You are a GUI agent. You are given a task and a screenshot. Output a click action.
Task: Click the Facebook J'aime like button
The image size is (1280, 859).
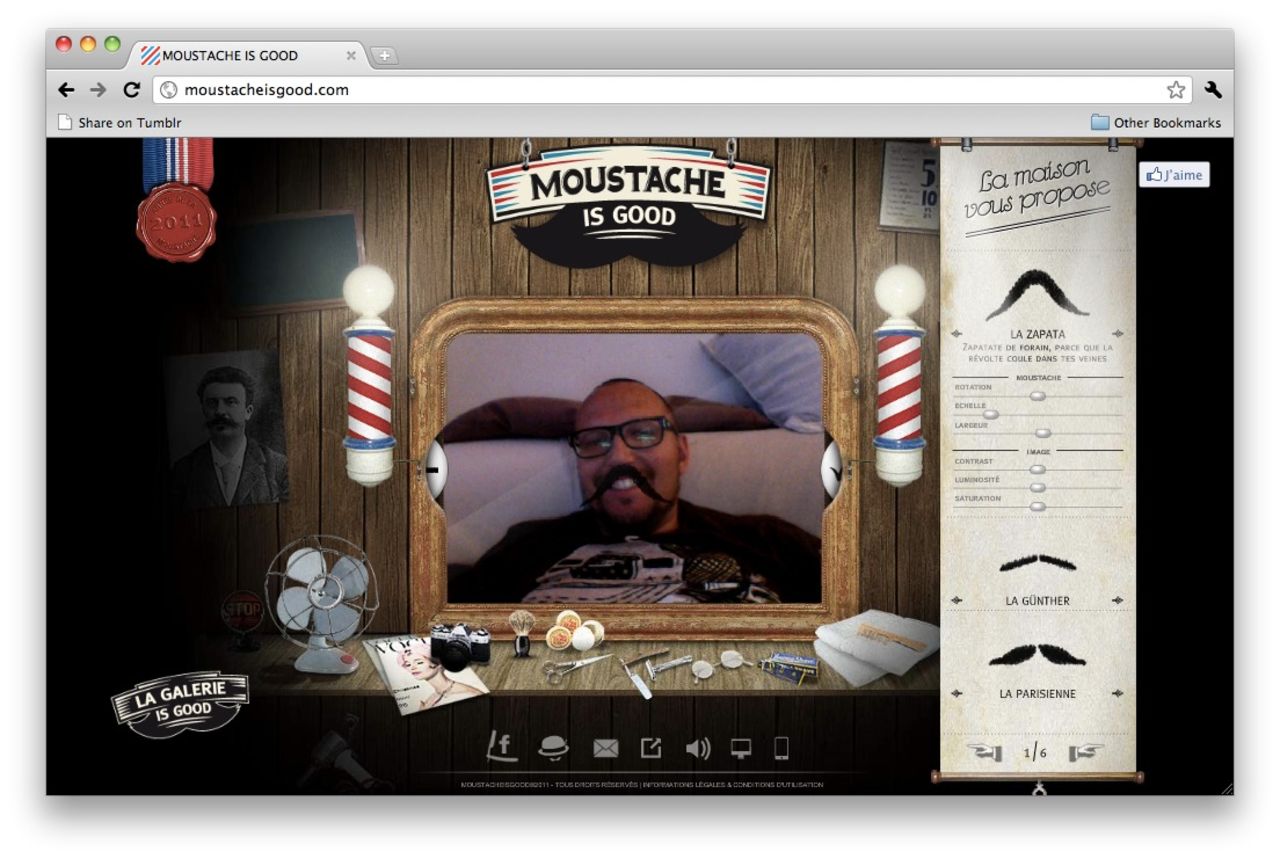1174,175
